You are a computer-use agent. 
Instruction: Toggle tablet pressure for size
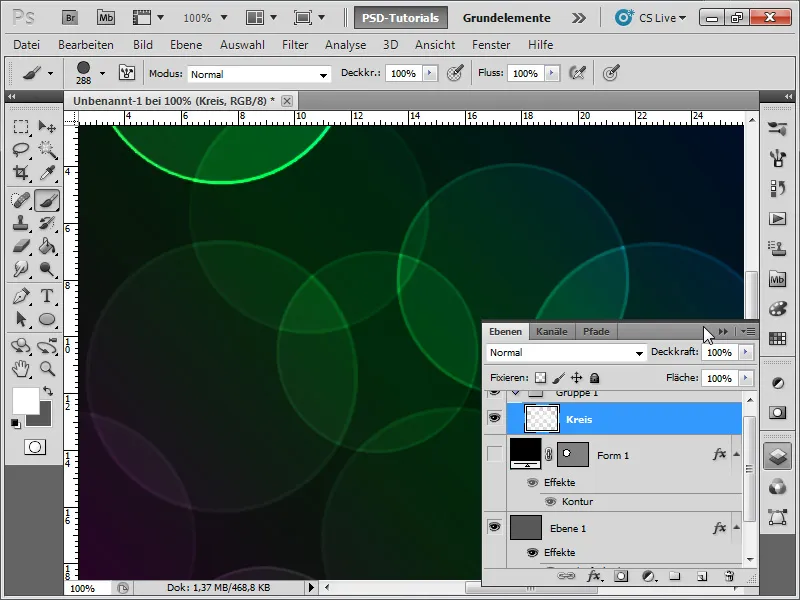pyautogui.click(x=611, y=73)
